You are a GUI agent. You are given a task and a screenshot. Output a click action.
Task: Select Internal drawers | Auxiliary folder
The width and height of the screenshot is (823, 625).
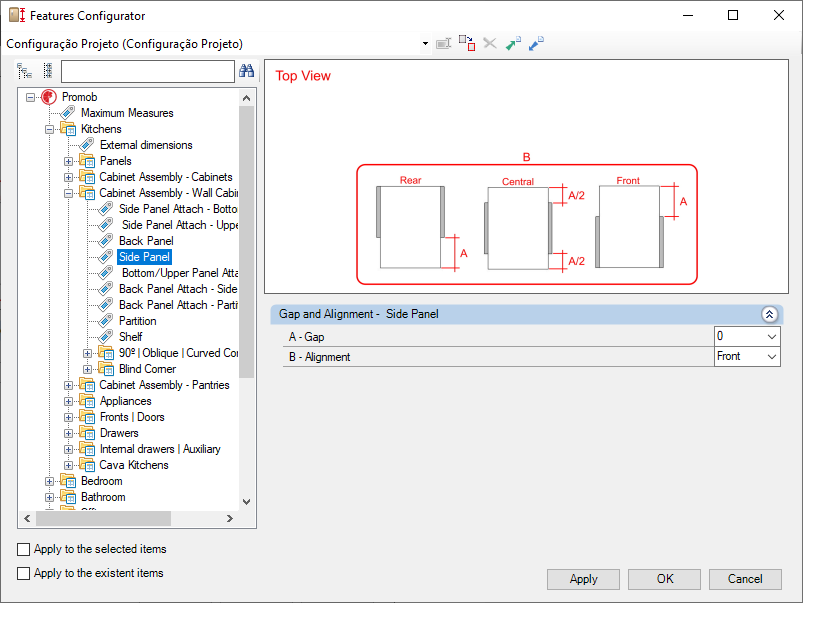click(x=160, y=449)
